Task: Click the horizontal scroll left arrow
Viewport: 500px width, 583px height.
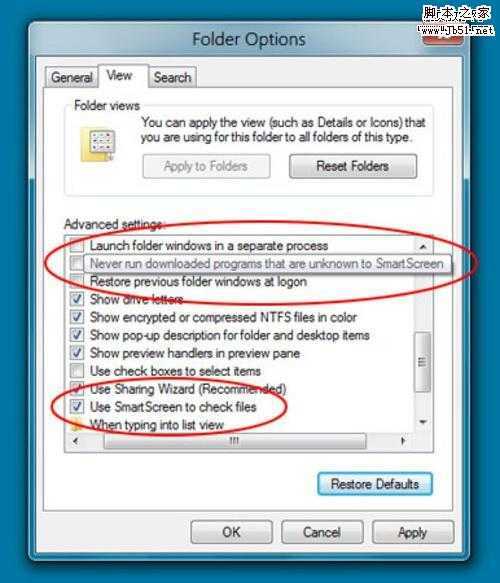Action: pyautogui.click(x=76, y=441)
